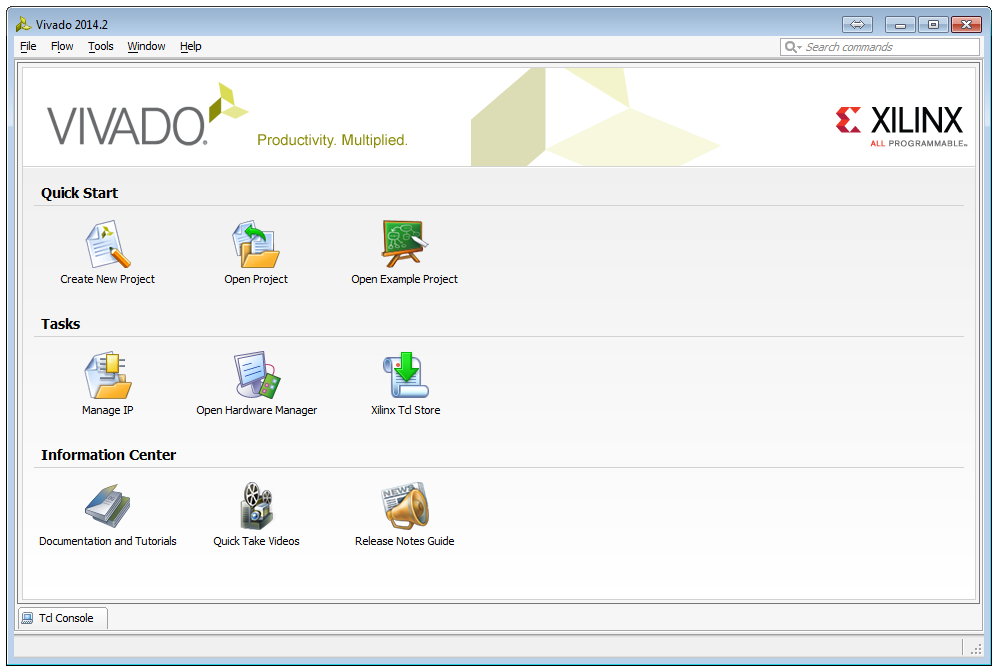Open the Window menu
The width and height of the screenshot is (998, 672).
point(146,46)
